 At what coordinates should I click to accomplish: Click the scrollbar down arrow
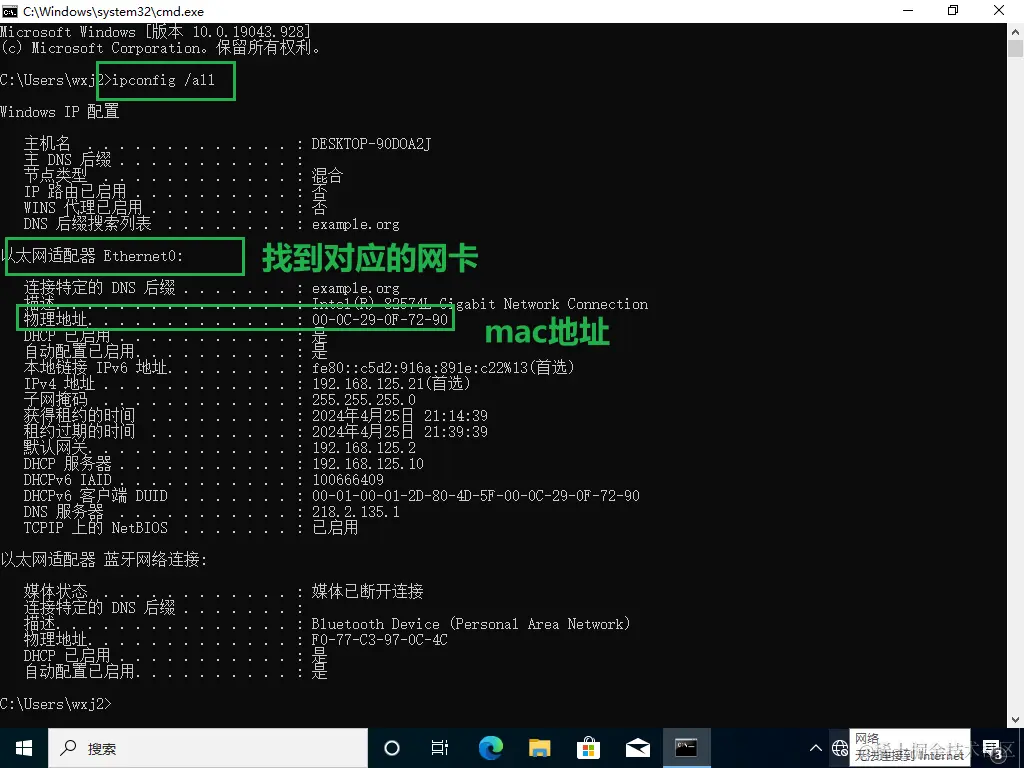[x=1016, y=720]
